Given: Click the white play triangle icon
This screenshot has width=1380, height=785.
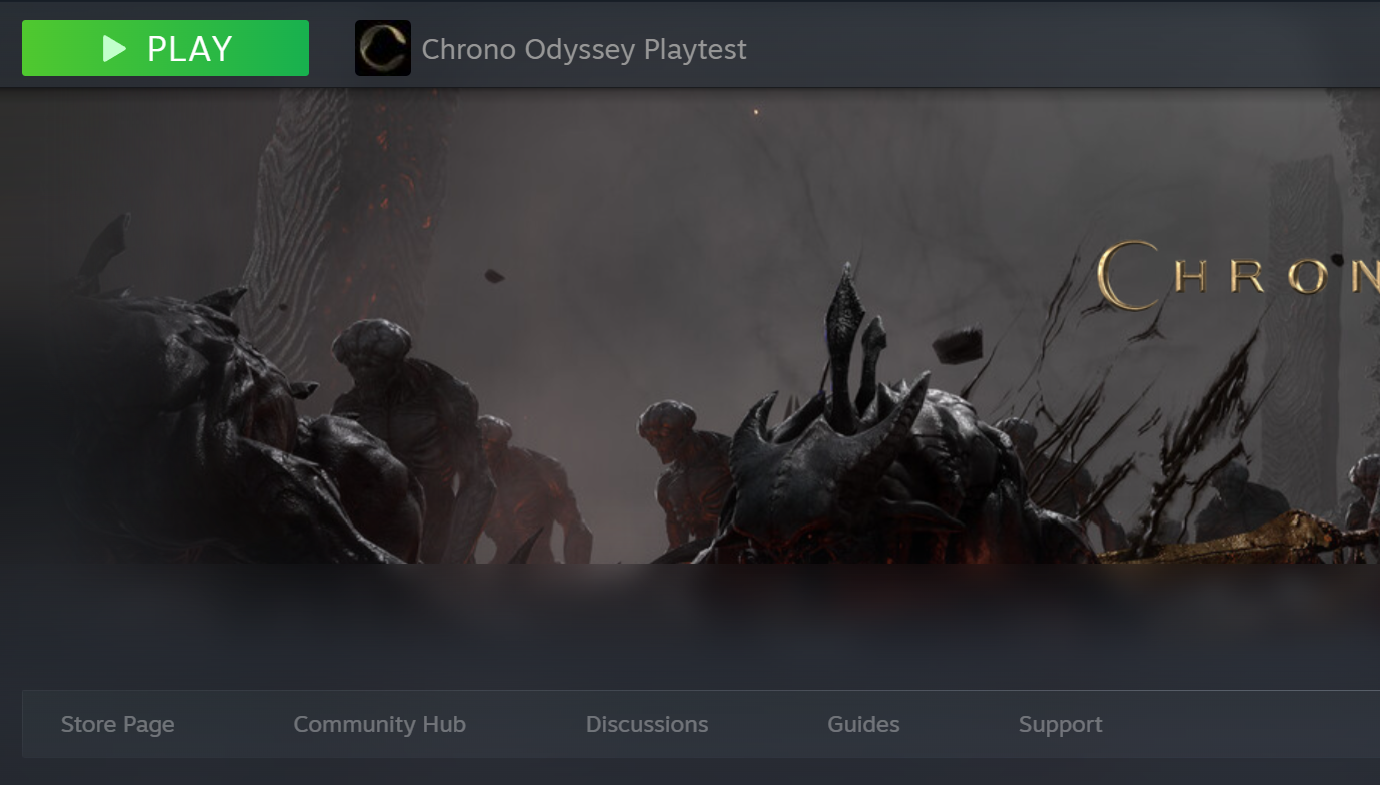Looking at the screenshot, I should coord(114,48).
